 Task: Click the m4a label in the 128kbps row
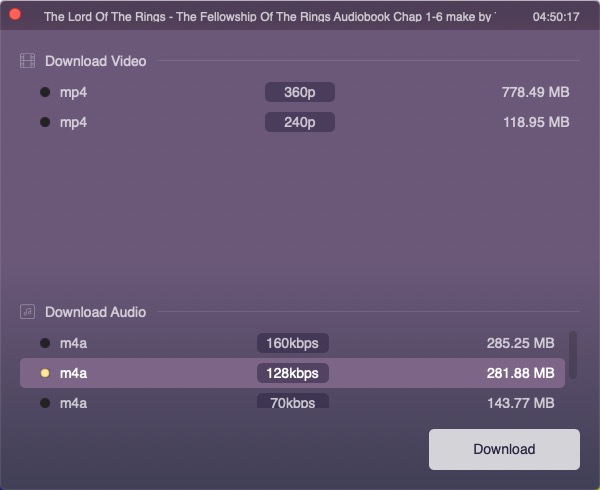coord(73,373)
